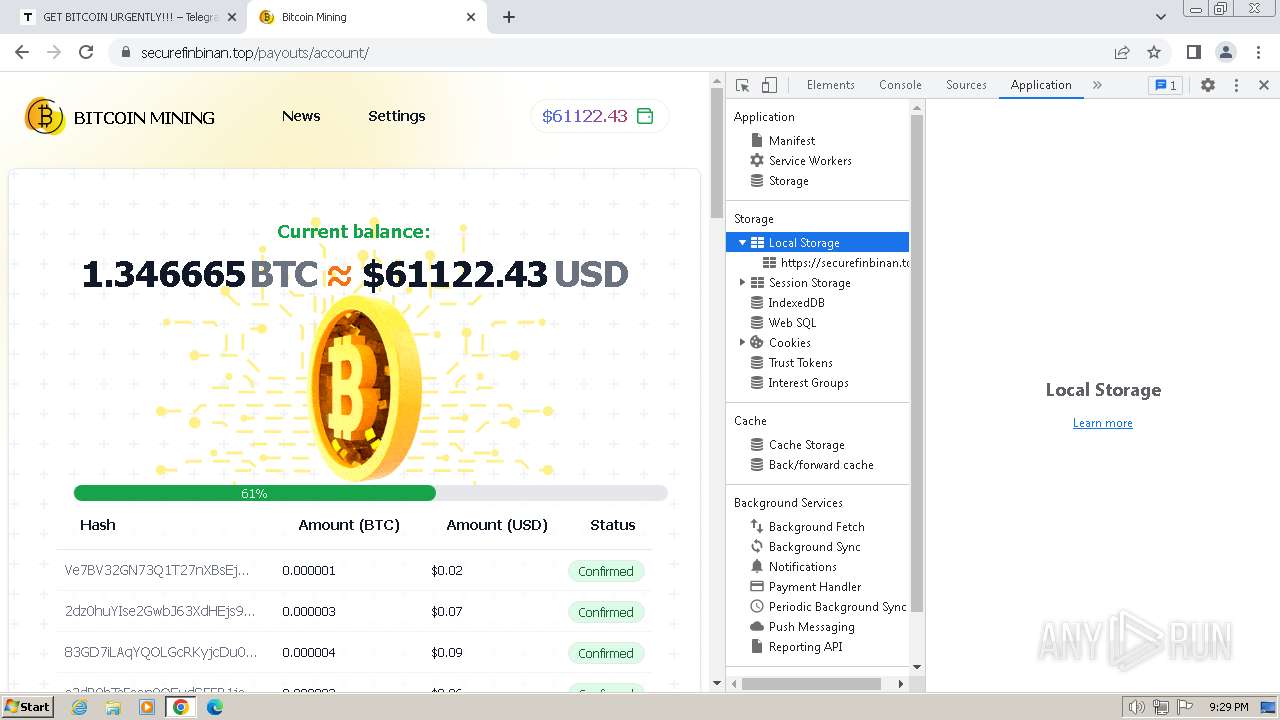Click the inspect element picker icon

pos(742,85)
